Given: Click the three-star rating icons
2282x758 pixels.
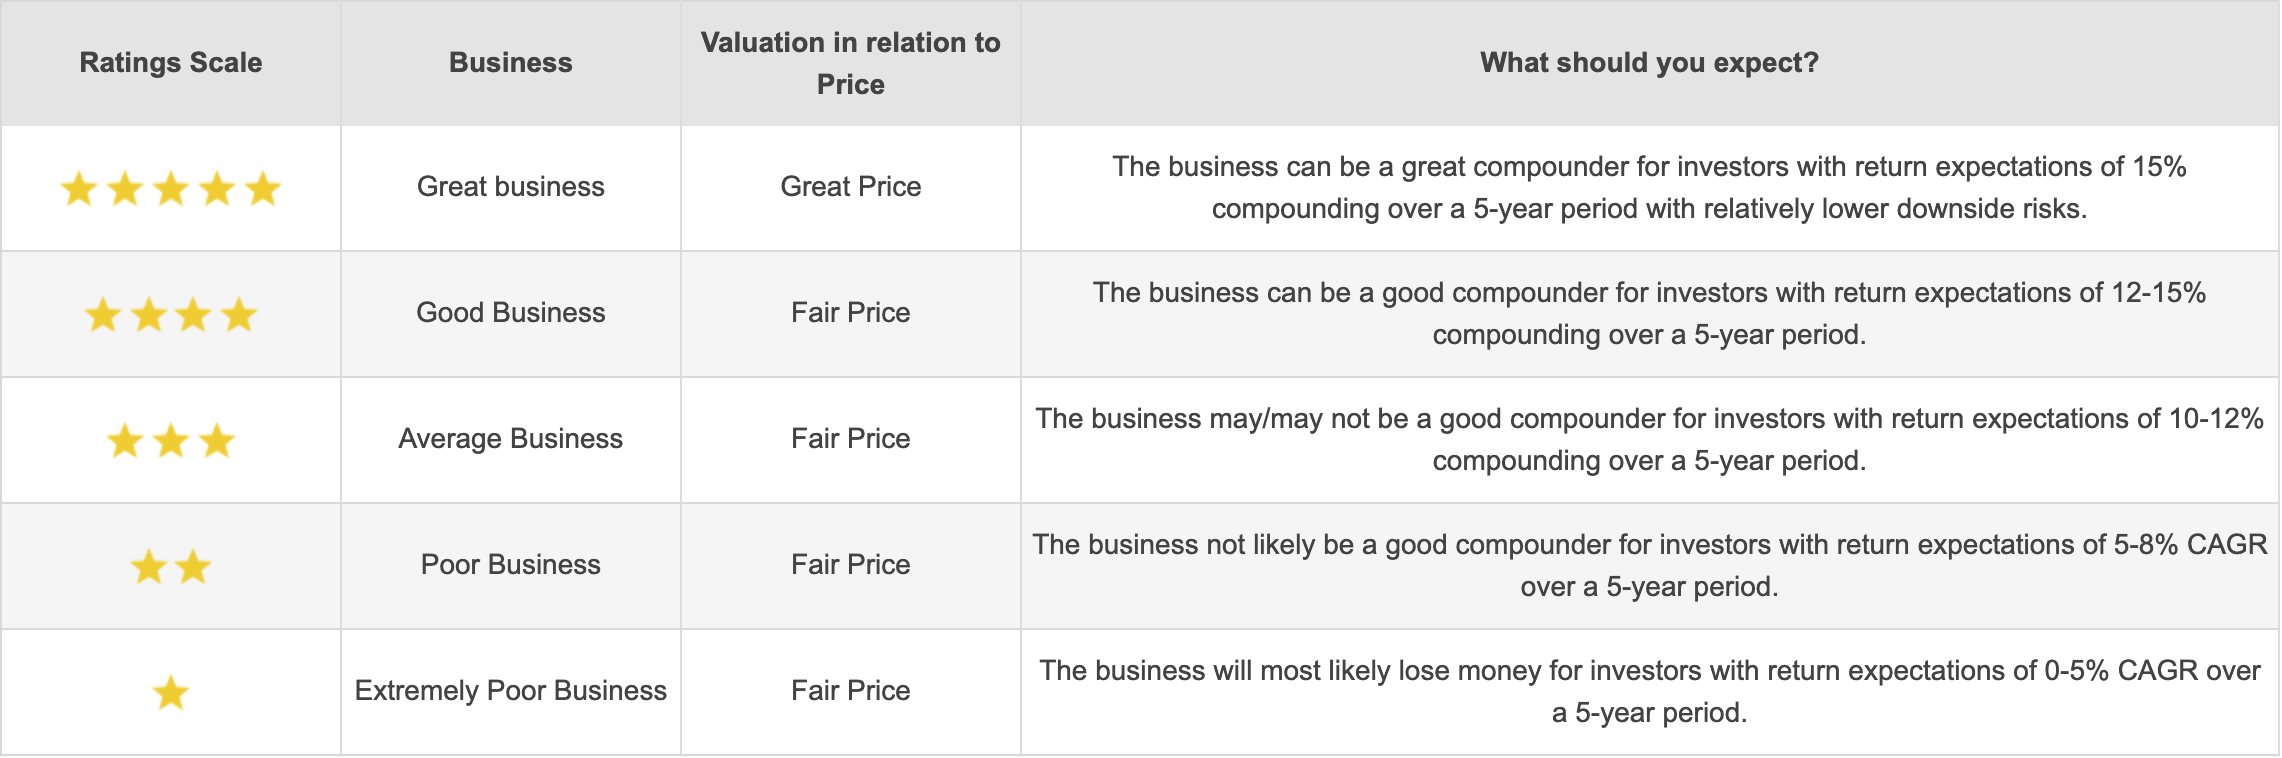Looking at the screenshot, I should point(171,440).
